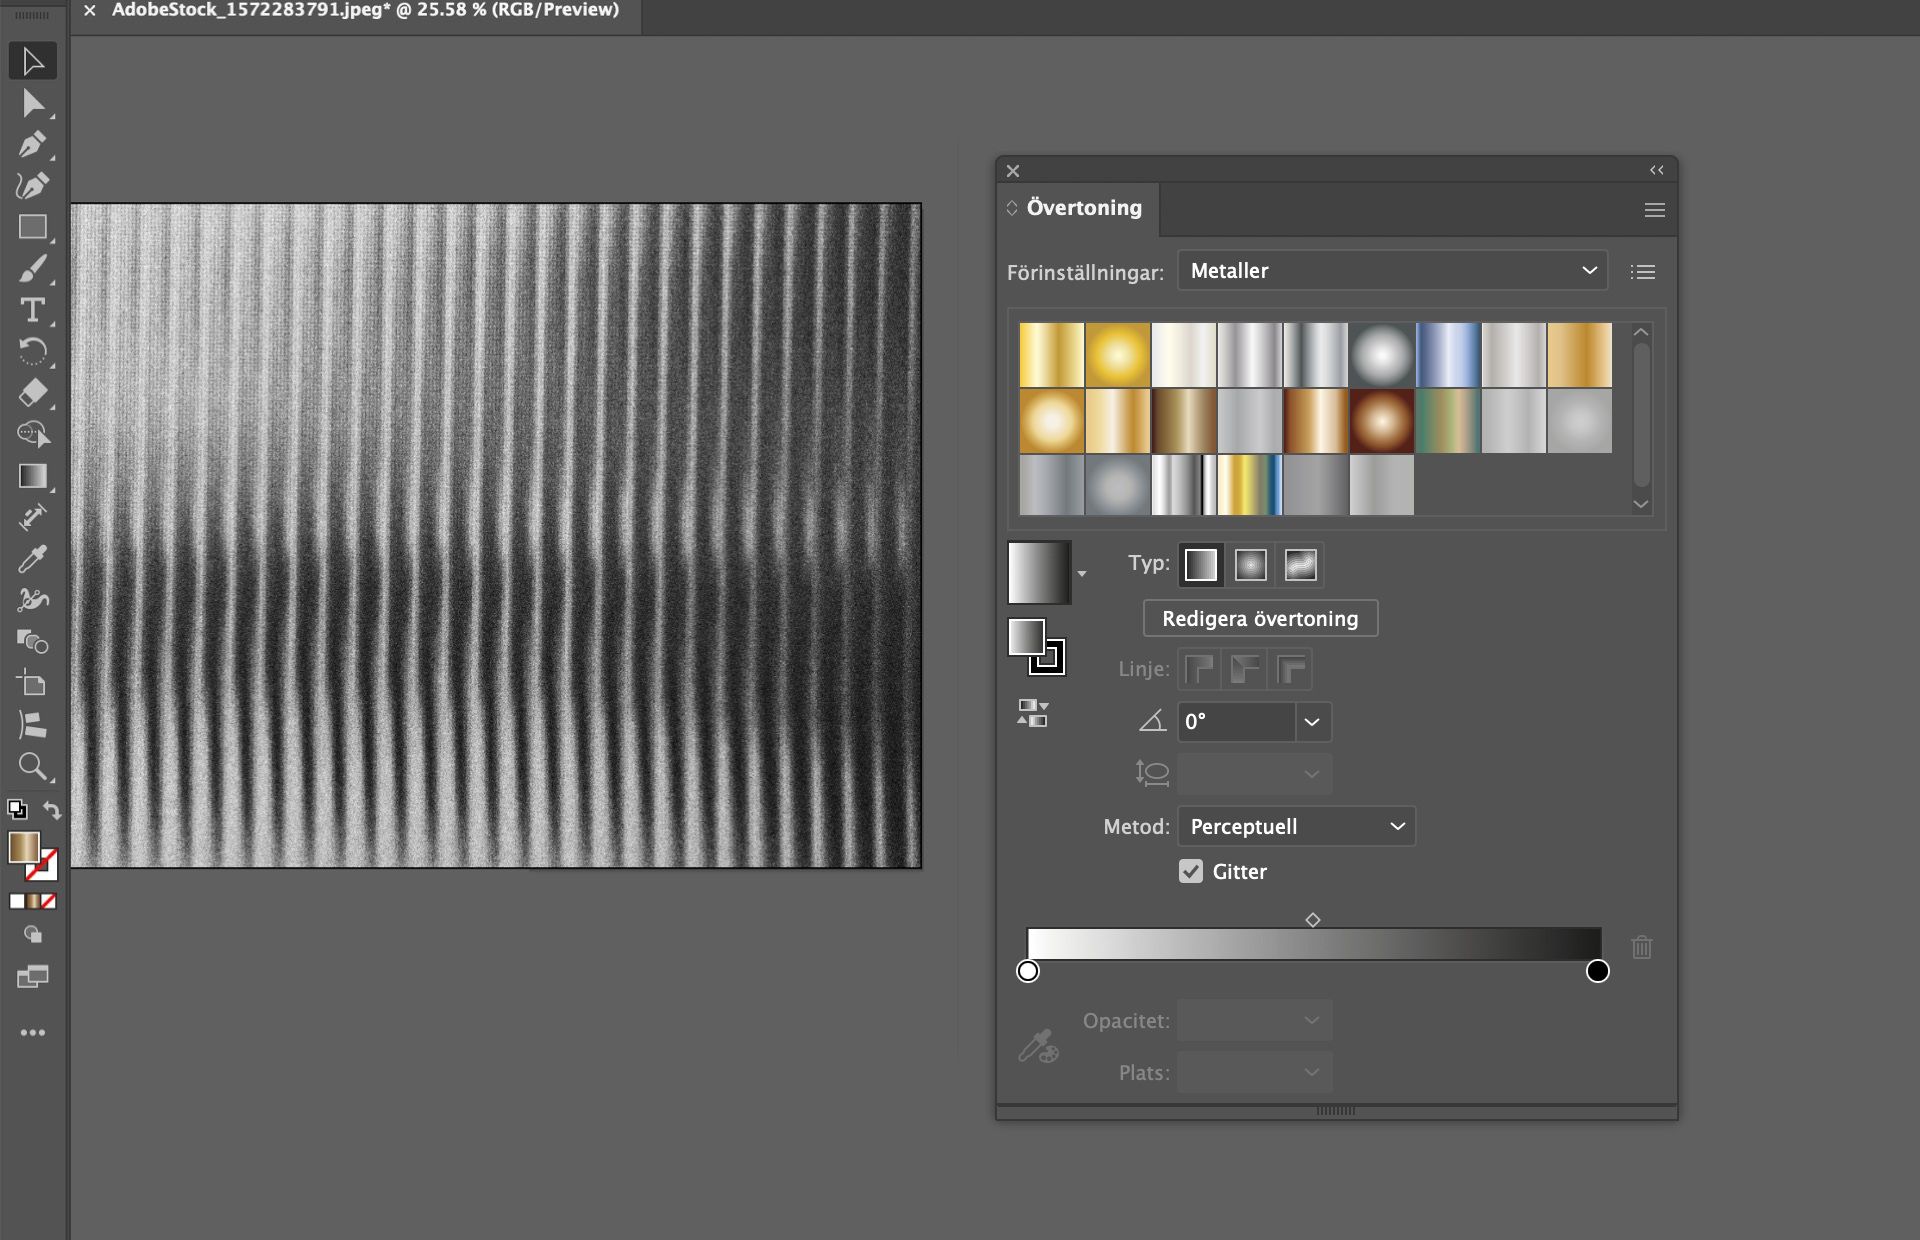Viewport: 1920px width, 1240px height.
Task: Toggle freeform gradient type
Action: click(x=1301, y=564)
